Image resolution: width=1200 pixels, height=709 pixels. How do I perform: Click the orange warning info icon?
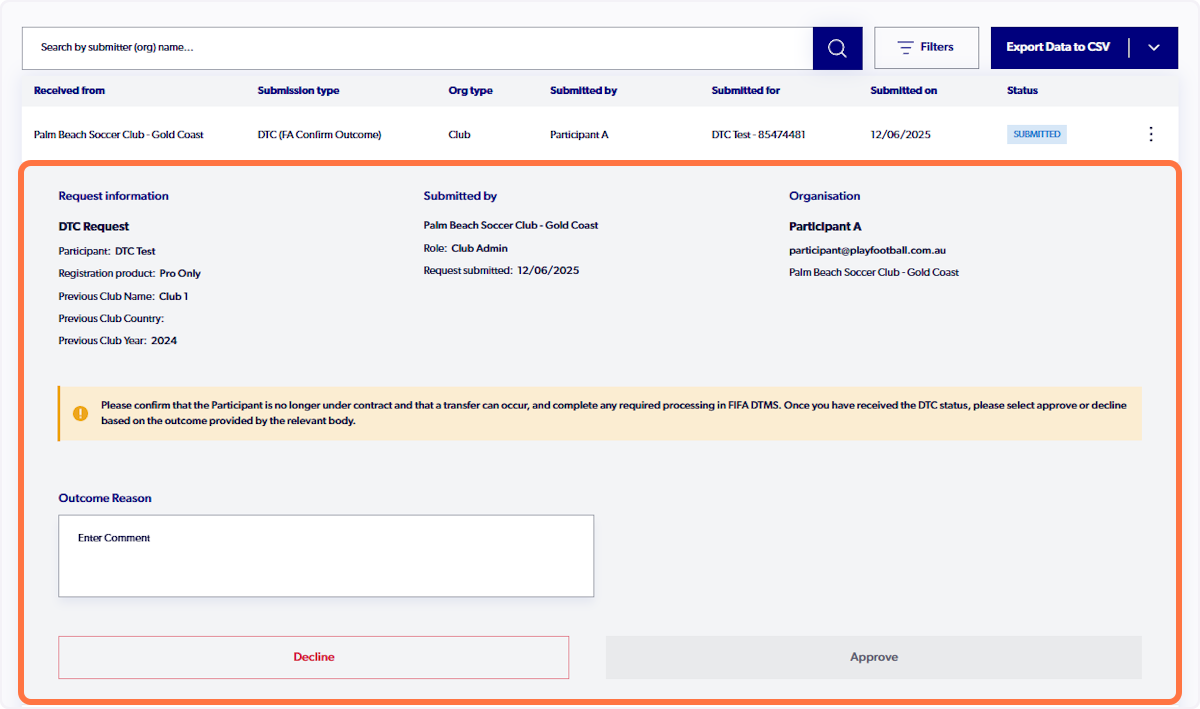pyautogui.click(x=80, y=413)
